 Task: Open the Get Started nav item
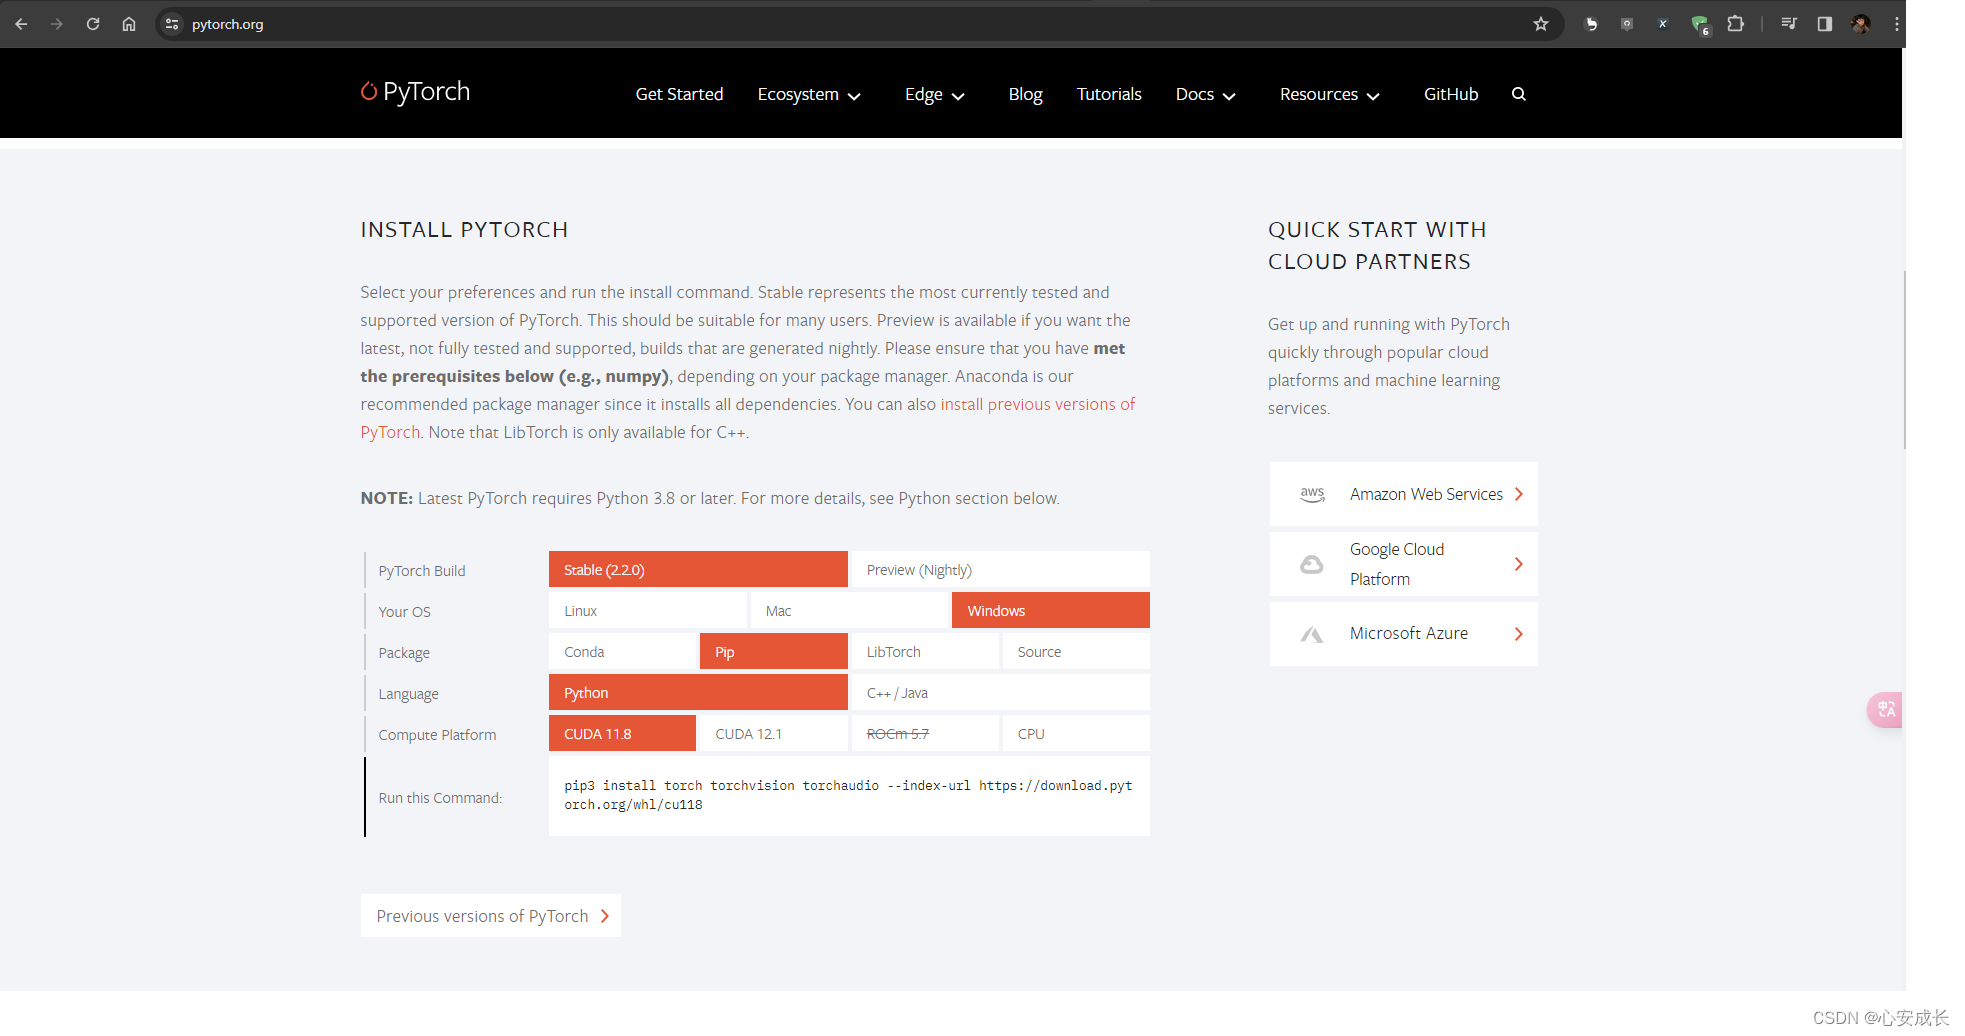pos(679,94)
